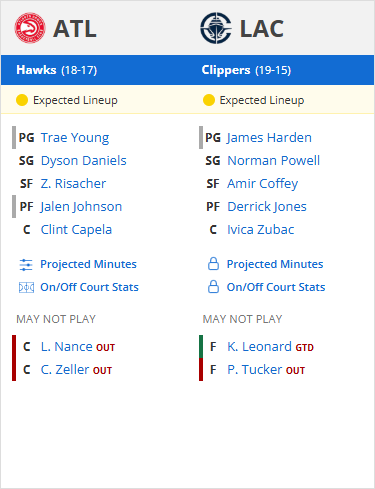Screen dimensions: 375x489
Task: Open L. Nance injured player link
Action: pyautogui.click(x=78, y=347)
